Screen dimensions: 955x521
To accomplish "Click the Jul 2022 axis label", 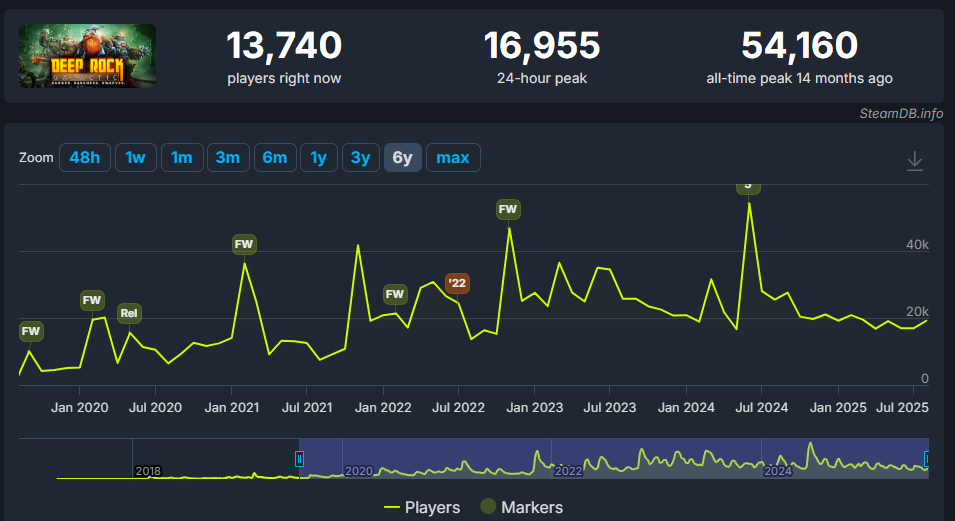I will 458,408.
